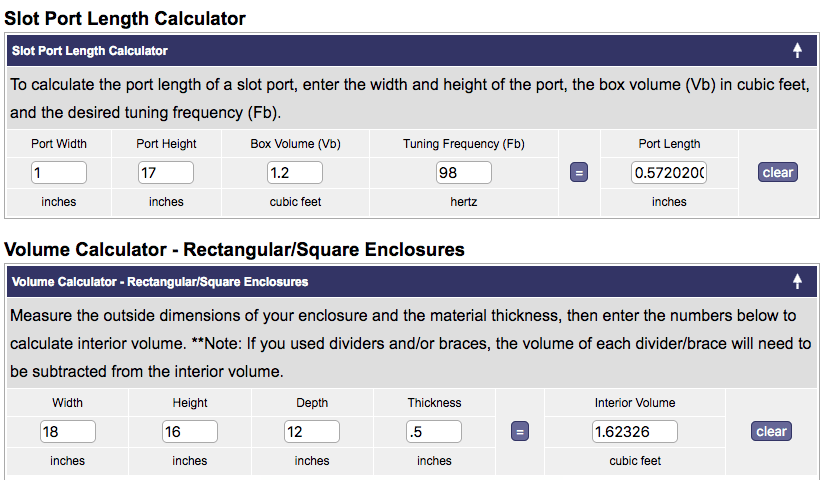Image resolution: width=827 pixels, height=480 pixels.
Task: Focus the Box Volume (Vb) field
Action: tap(294, 173)
